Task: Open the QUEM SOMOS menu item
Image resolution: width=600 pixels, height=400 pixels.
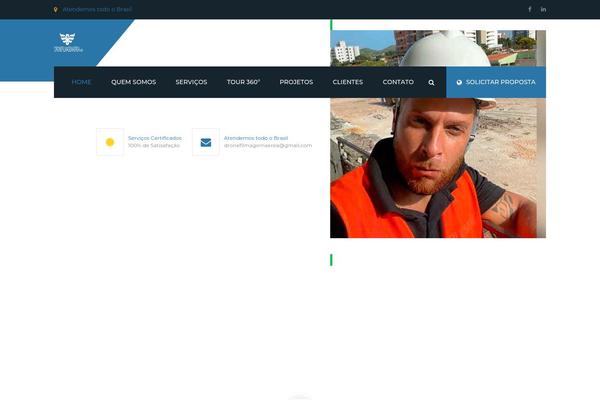Action: pyautogui.click(x=134, y=82)
